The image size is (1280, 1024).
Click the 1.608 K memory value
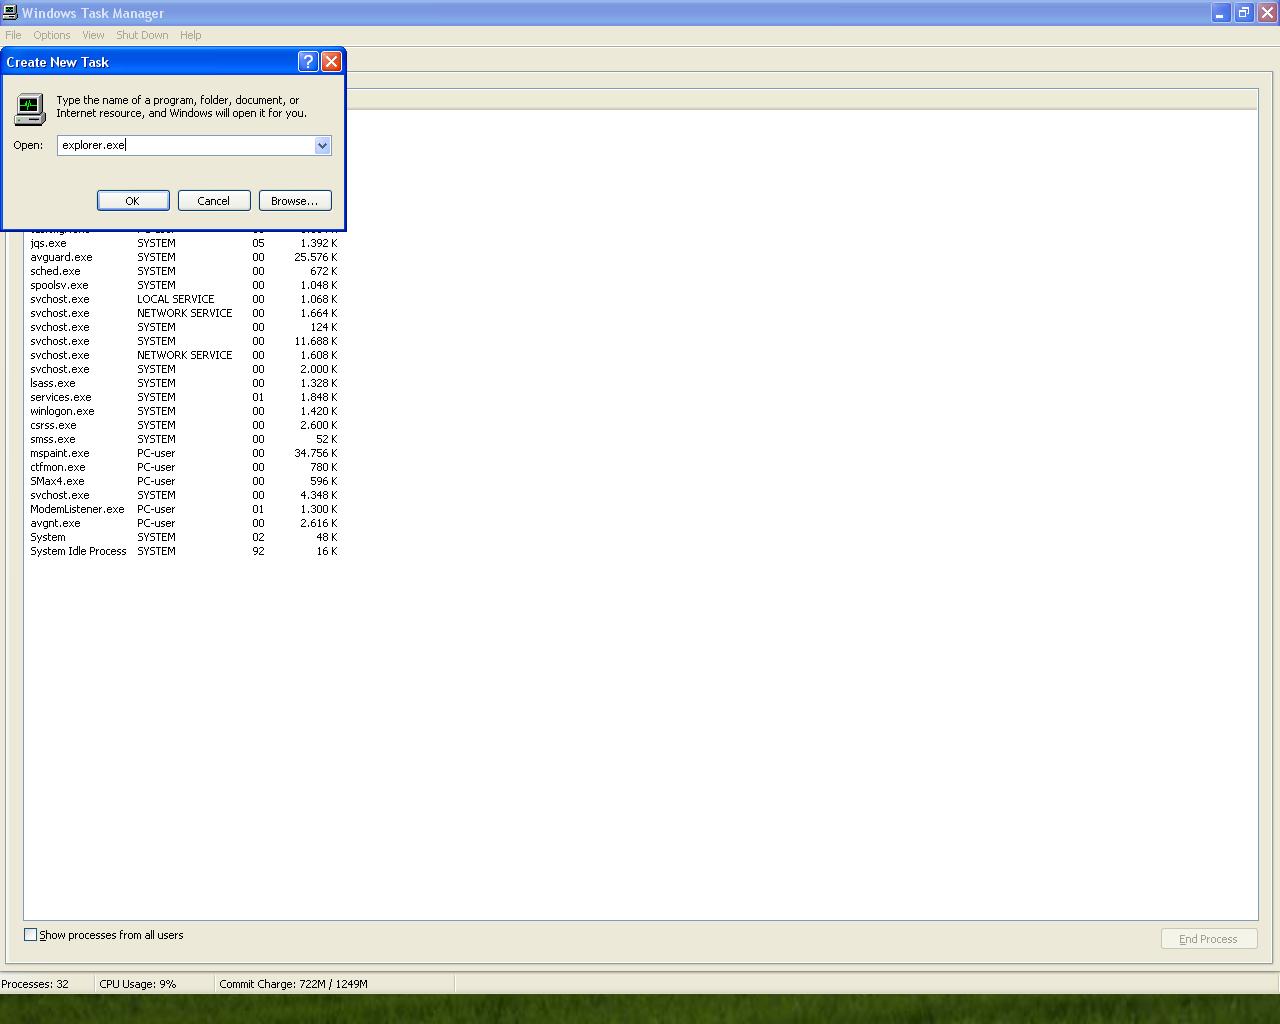(319, 355)
